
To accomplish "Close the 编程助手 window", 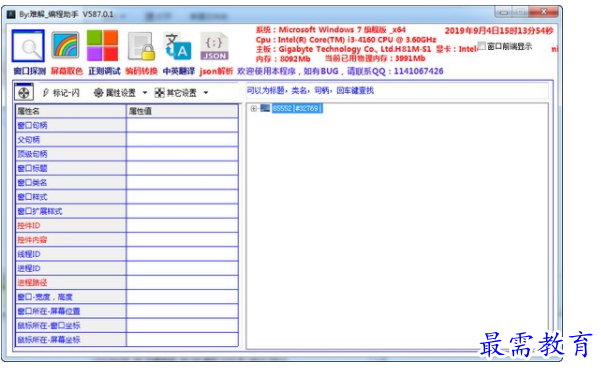I will [544, 12].
